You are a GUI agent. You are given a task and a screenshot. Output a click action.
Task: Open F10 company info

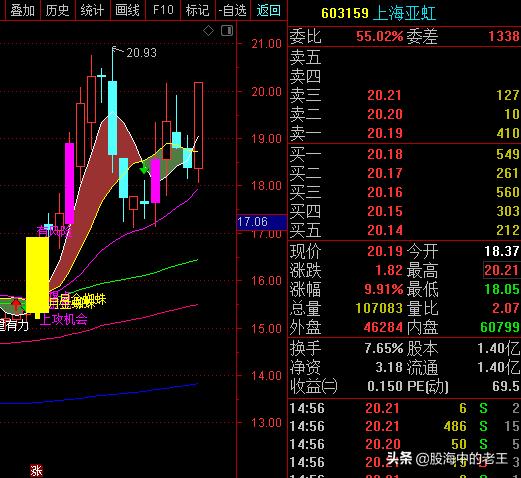tap(163, 10)
